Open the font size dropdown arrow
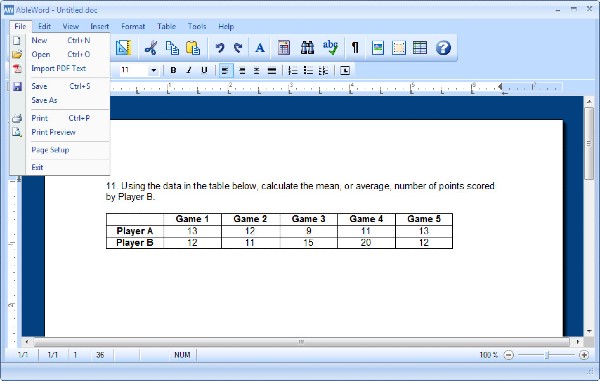The width and height of the screenshot is (600, 381). coord(153,70)
